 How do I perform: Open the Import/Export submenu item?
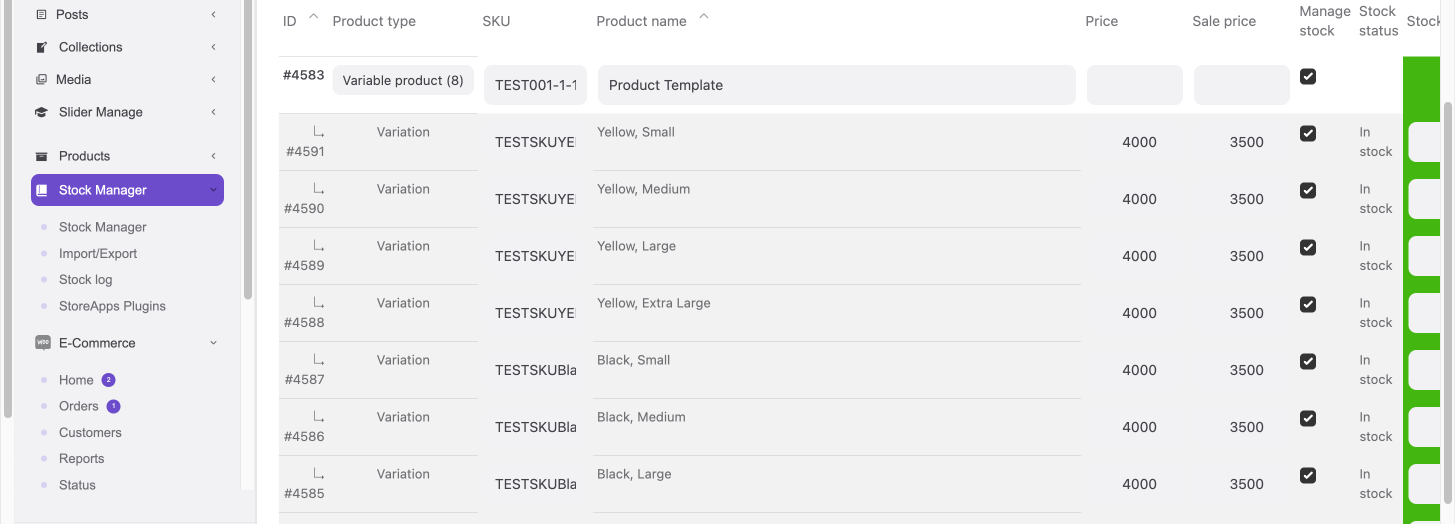coord(98,254)
